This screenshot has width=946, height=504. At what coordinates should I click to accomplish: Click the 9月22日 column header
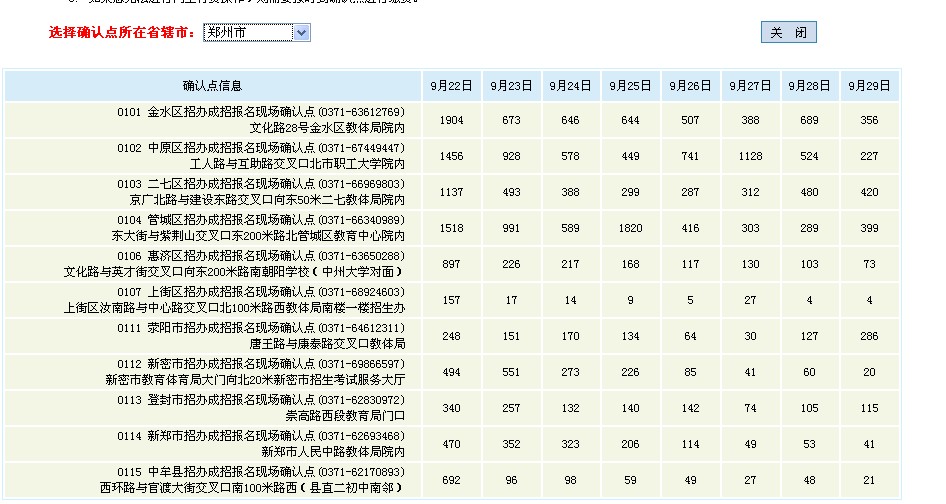451,87
